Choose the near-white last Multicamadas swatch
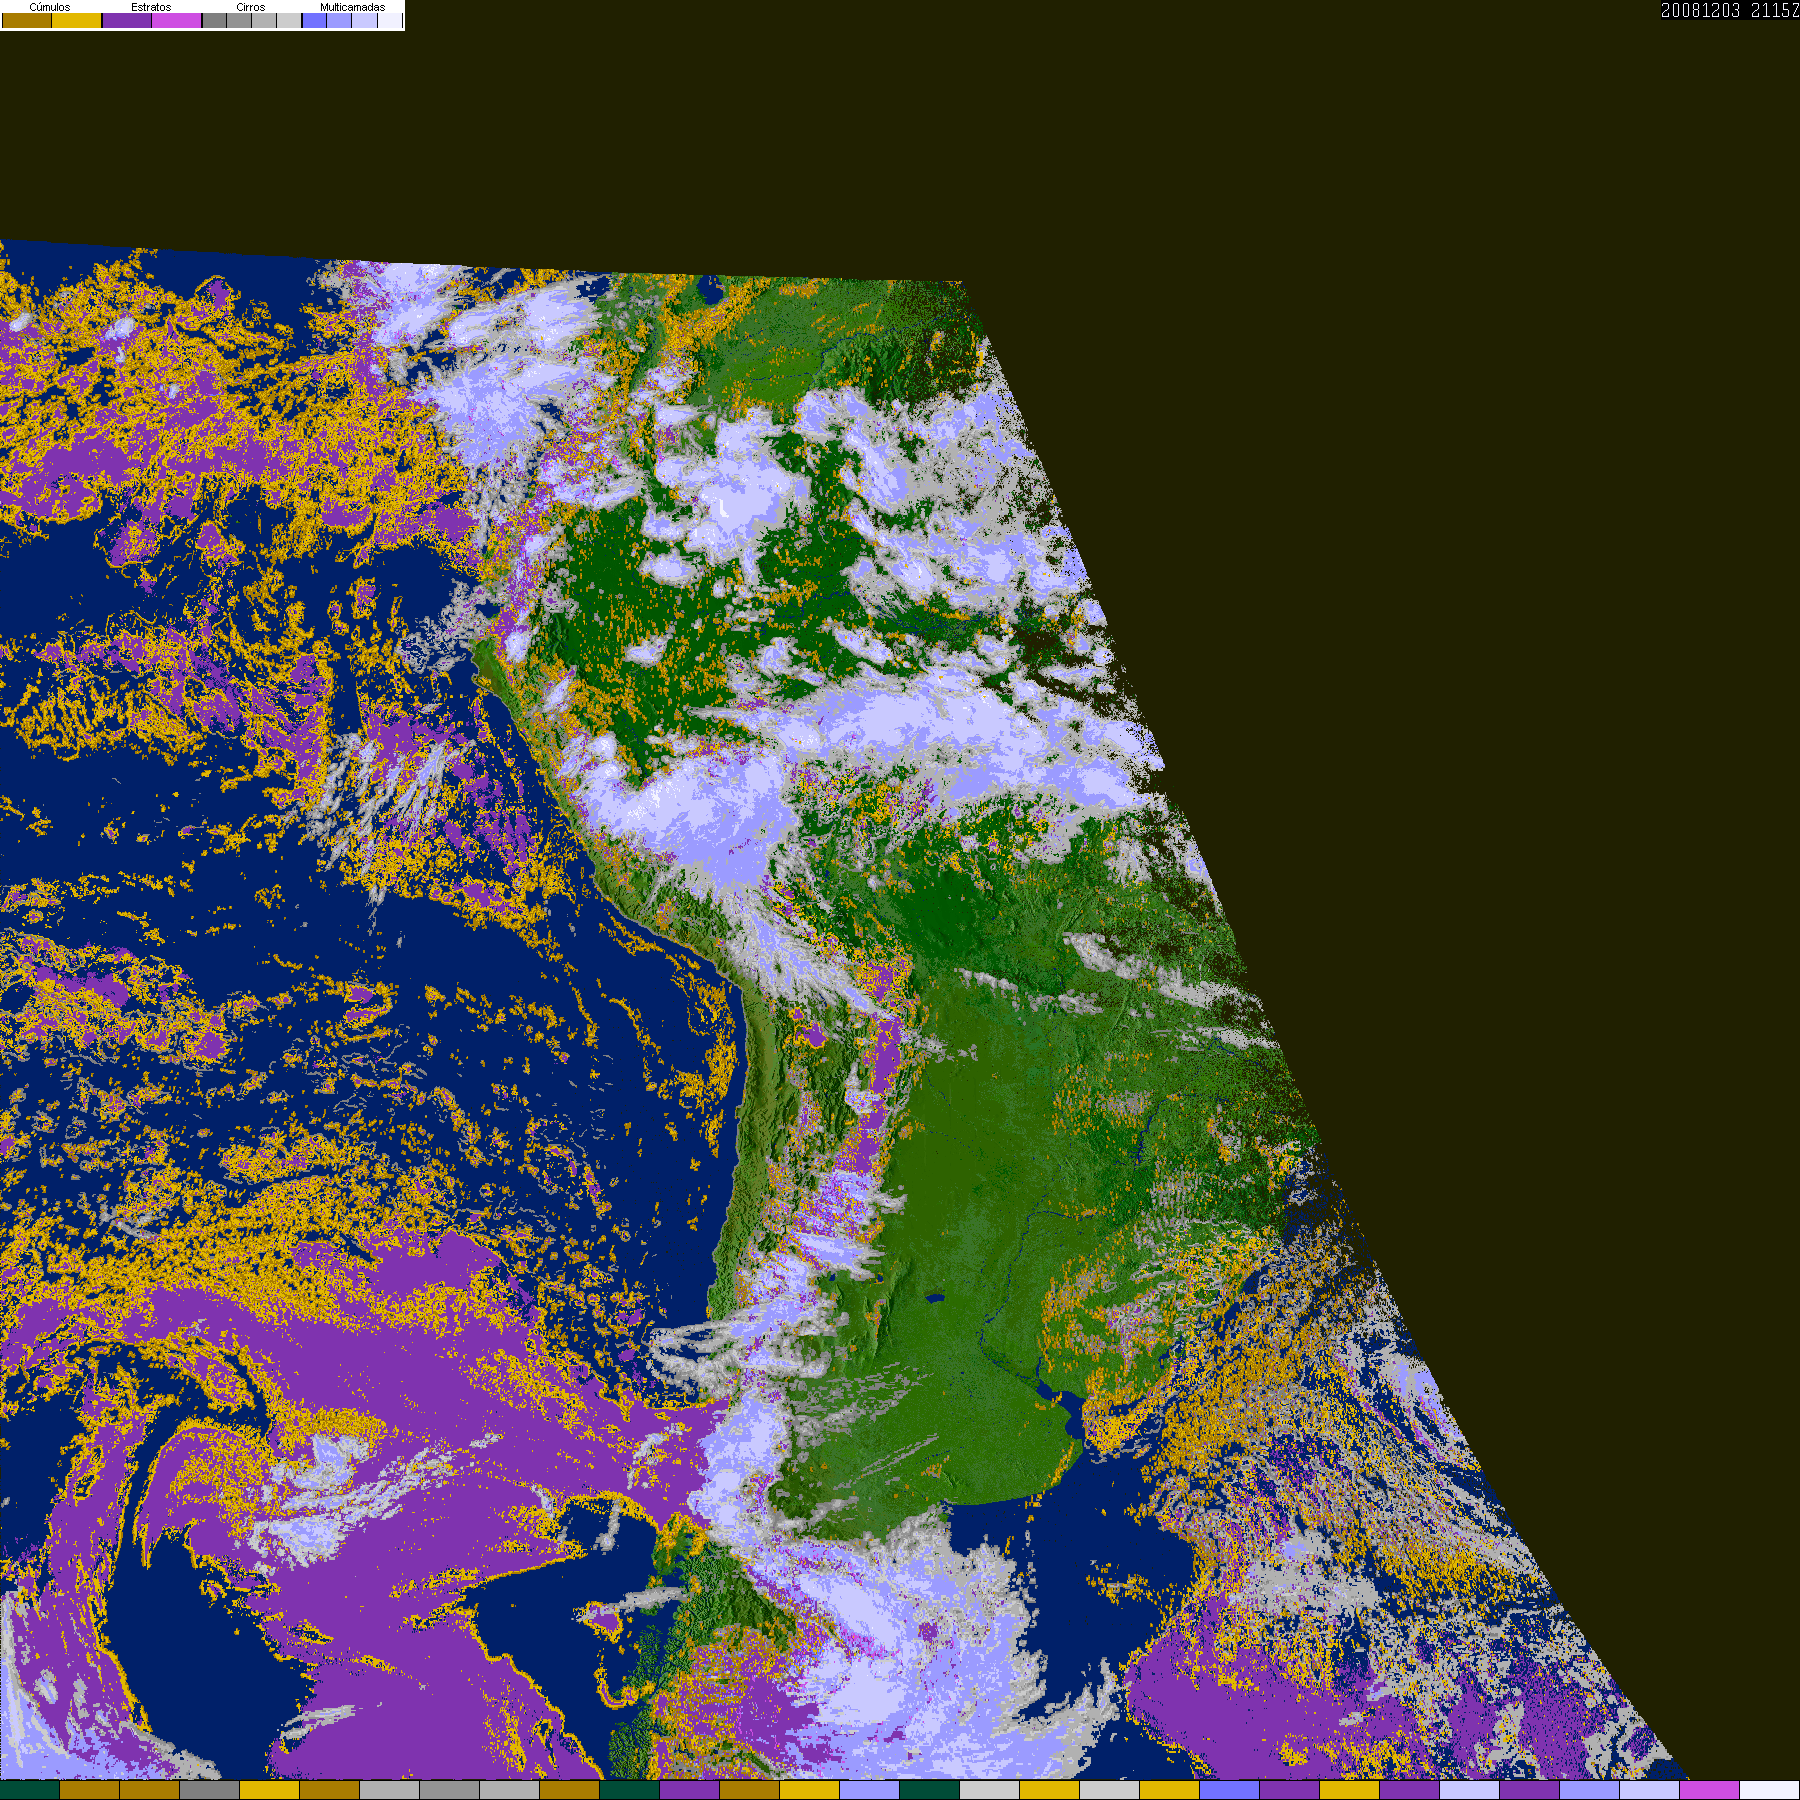This screenshot has width=1800, height=1800. (x=390, y=20)
